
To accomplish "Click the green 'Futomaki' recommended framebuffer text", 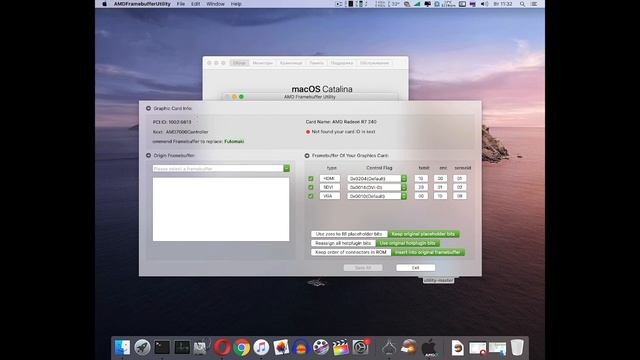I will (234, 142).
